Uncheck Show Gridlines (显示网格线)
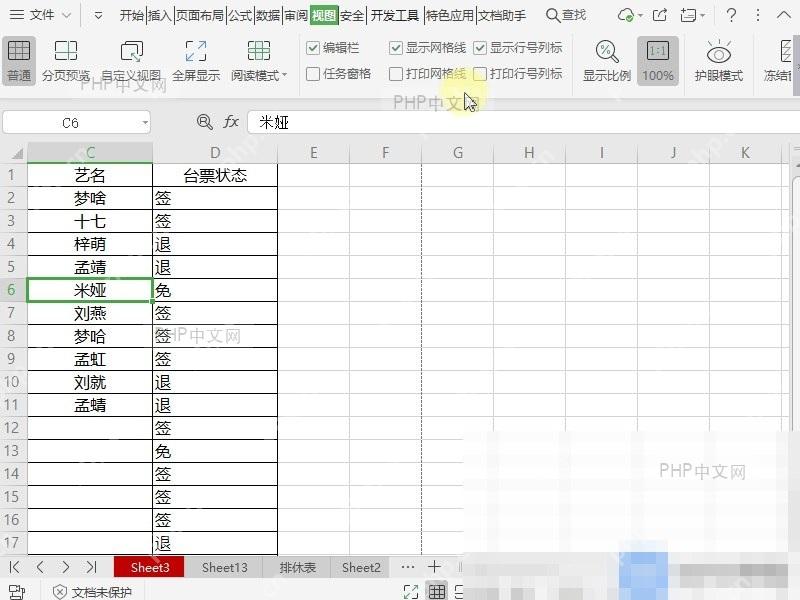Image resolution: width=800 pixels, height=600 pixels. click(395, 48)
